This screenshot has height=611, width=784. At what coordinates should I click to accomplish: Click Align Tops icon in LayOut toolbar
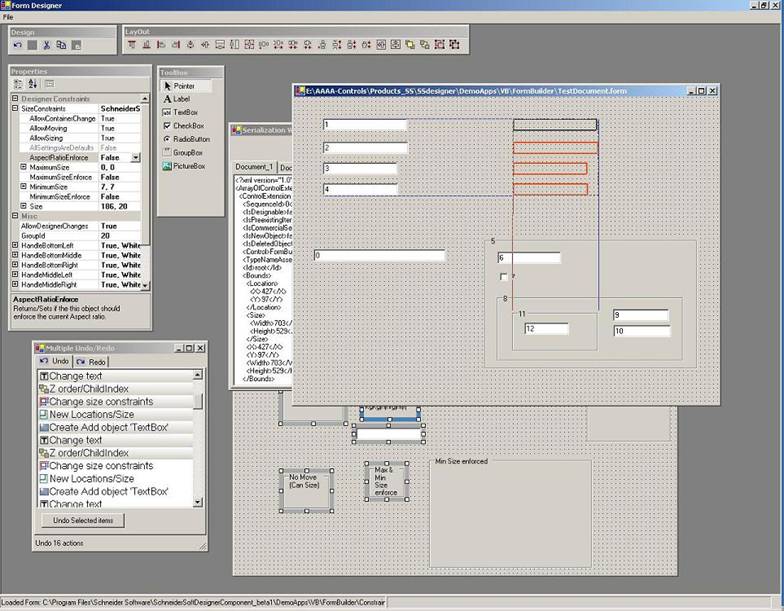tap(132, 44)
